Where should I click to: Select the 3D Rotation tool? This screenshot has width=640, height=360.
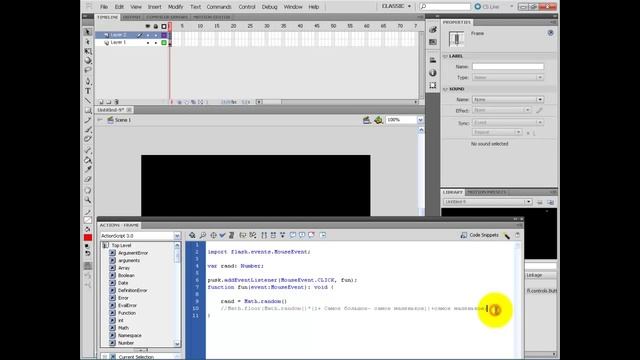tap(88, 61)
